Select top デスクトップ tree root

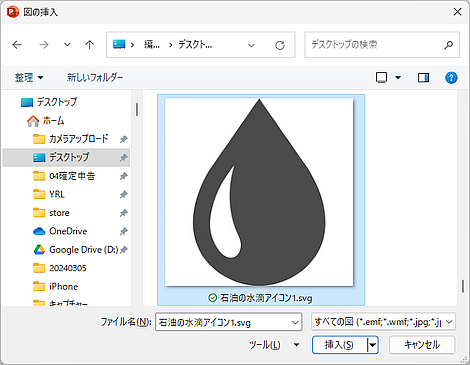[49, 102]
